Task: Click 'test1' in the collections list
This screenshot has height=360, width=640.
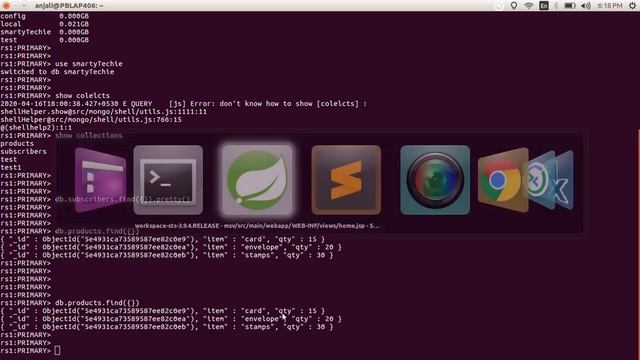Action: (11, 167)
